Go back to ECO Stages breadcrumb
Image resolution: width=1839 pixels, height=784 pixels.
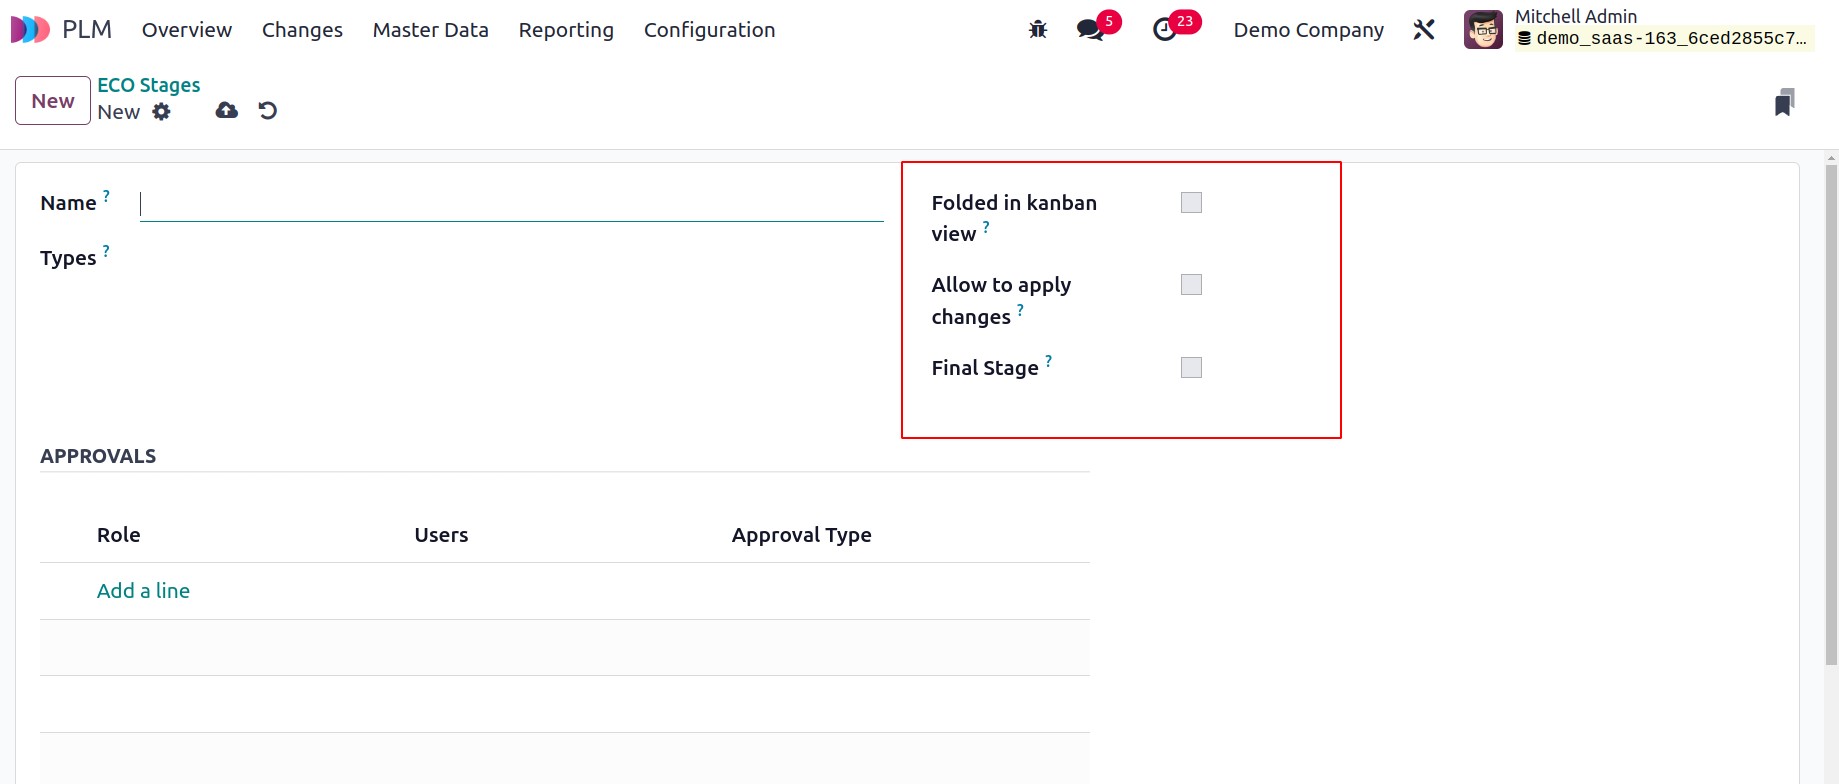pos(149,85)
